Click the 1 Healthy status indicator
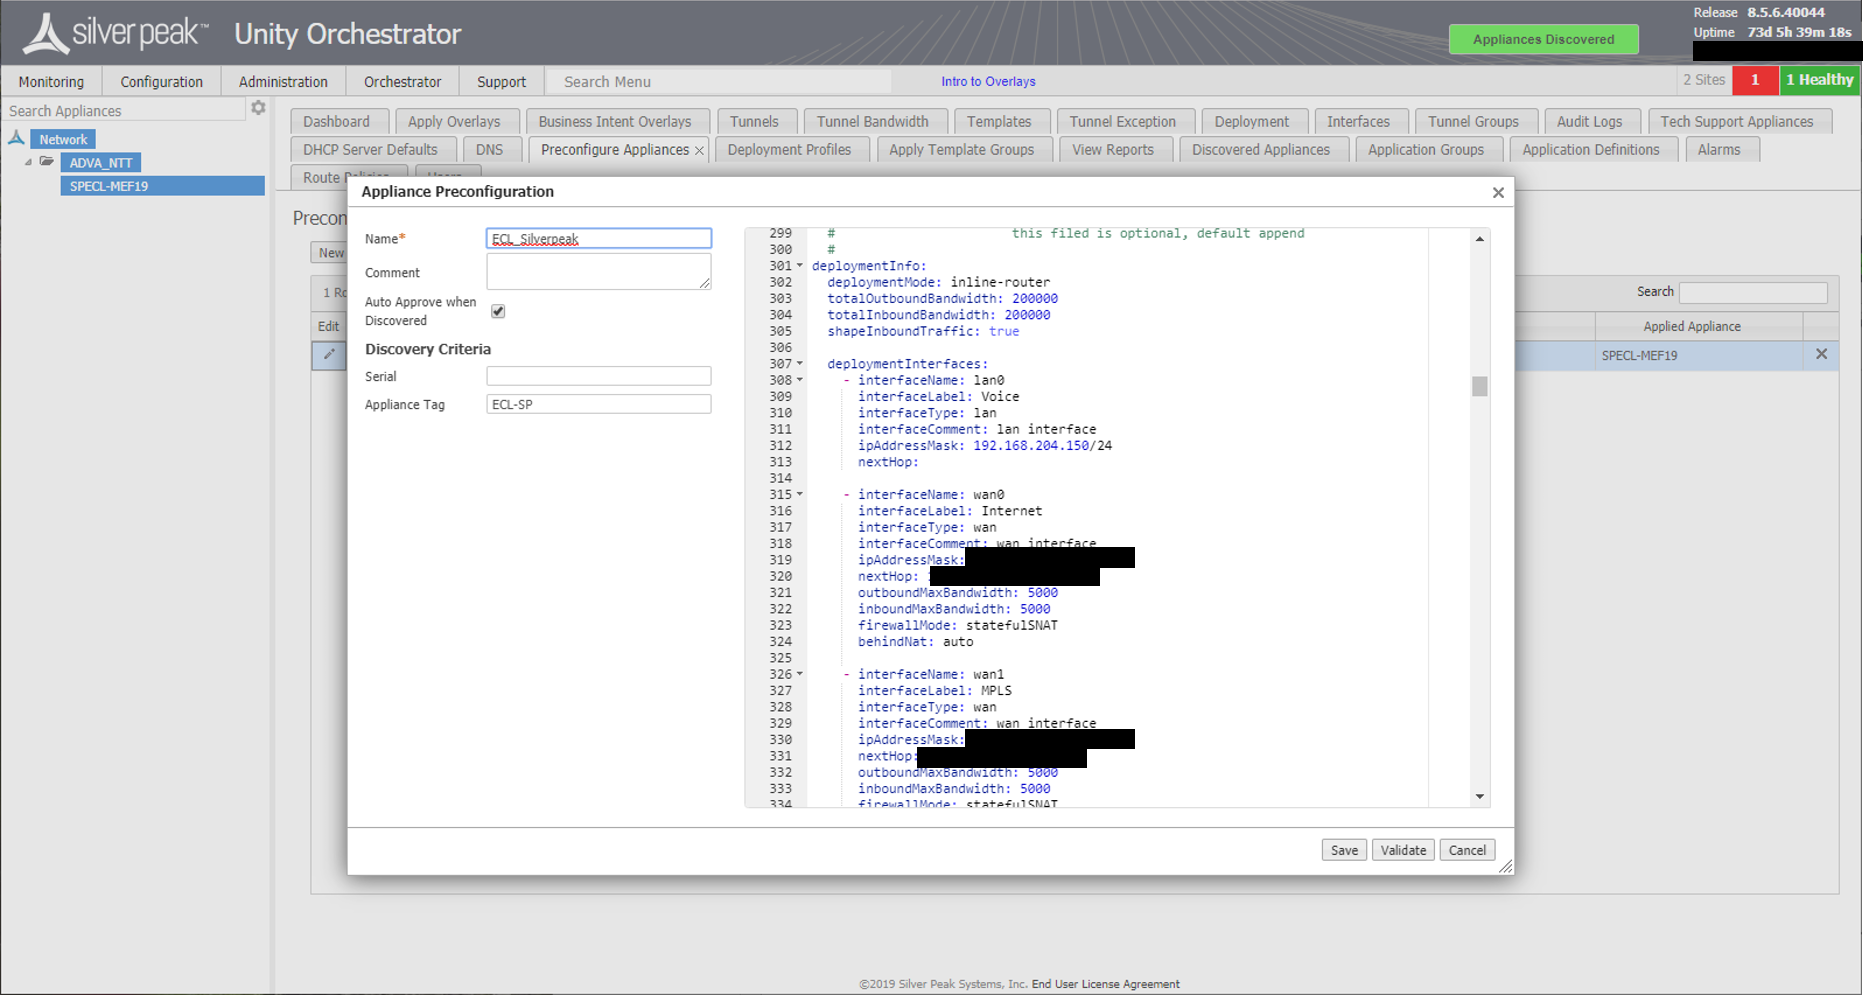The height and width of the screenshot is (995, 1863). [1819, 80]
